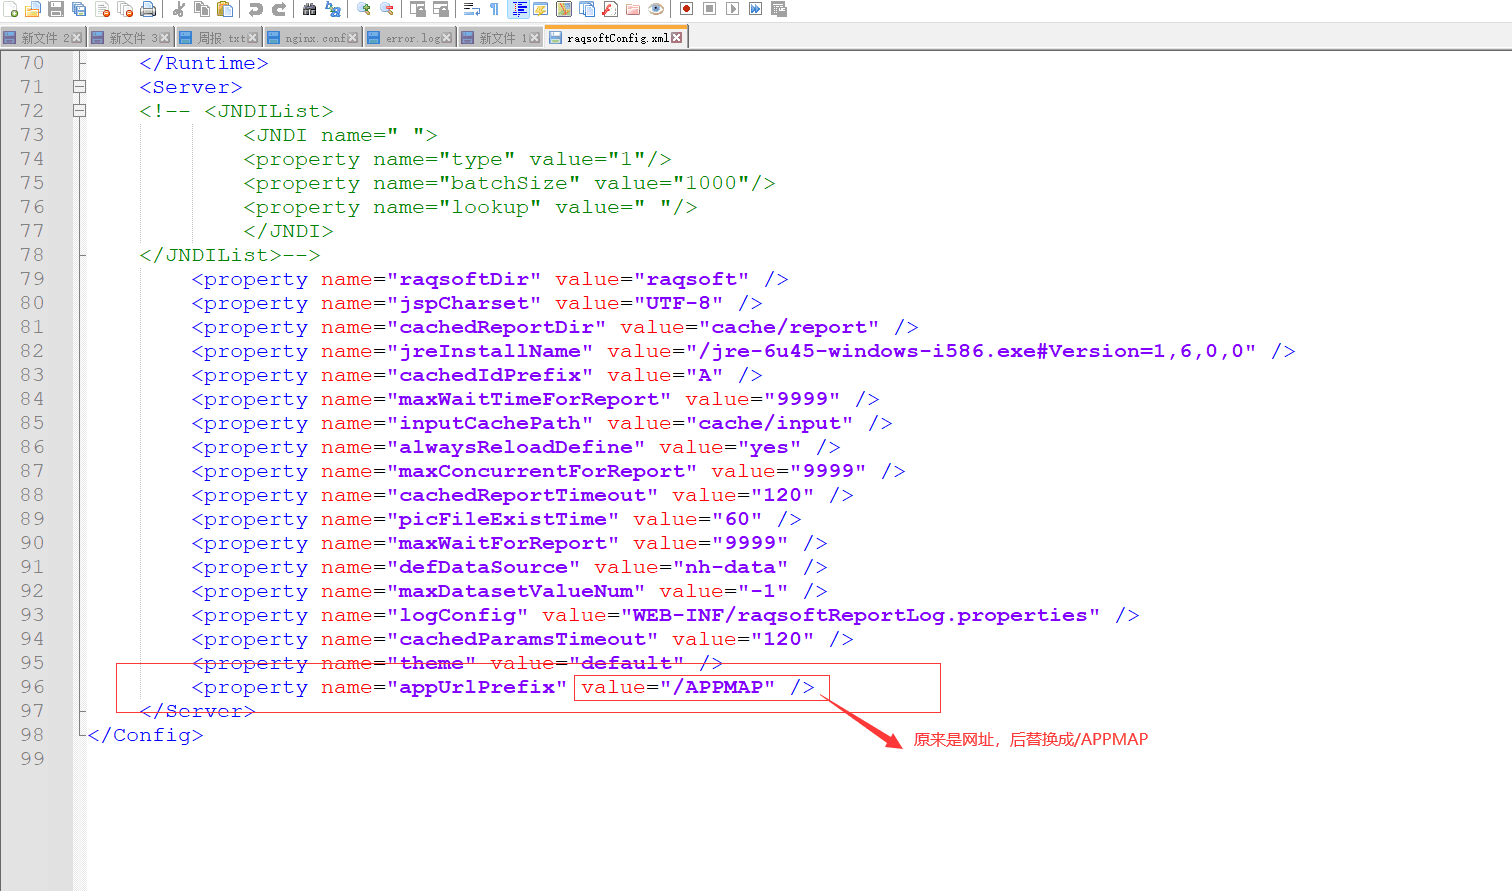
Task: Collapse the JNDIList comment fold marker
Action: 80,111
